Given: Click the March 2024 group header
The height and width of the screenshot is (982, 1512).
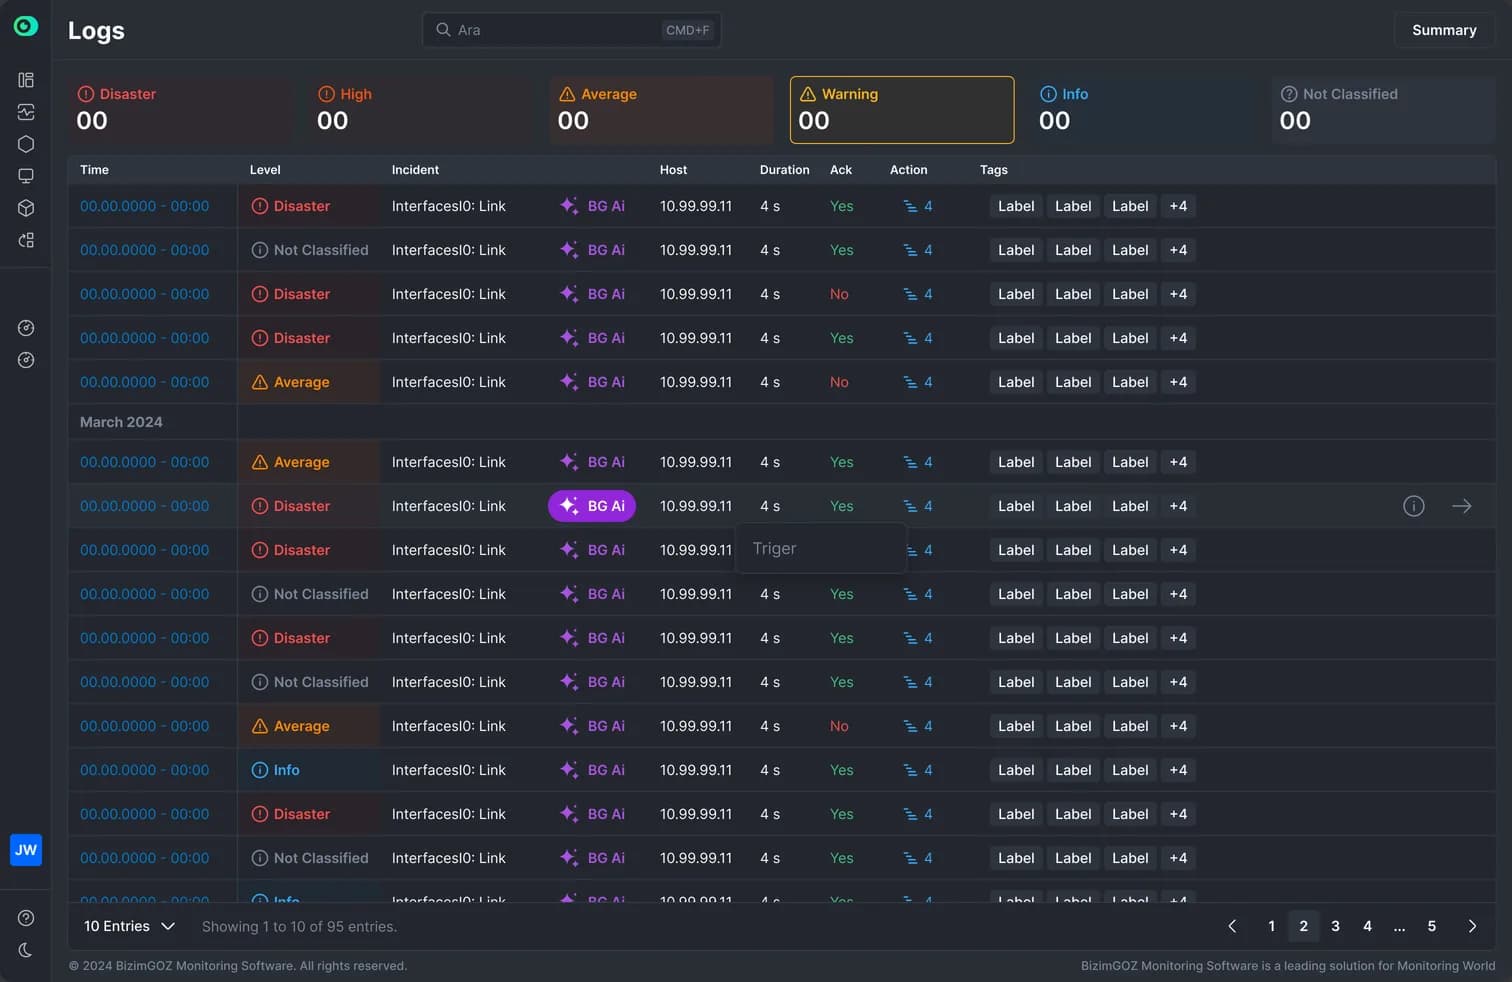Looking at the screenshot, I should pos(121,422).
